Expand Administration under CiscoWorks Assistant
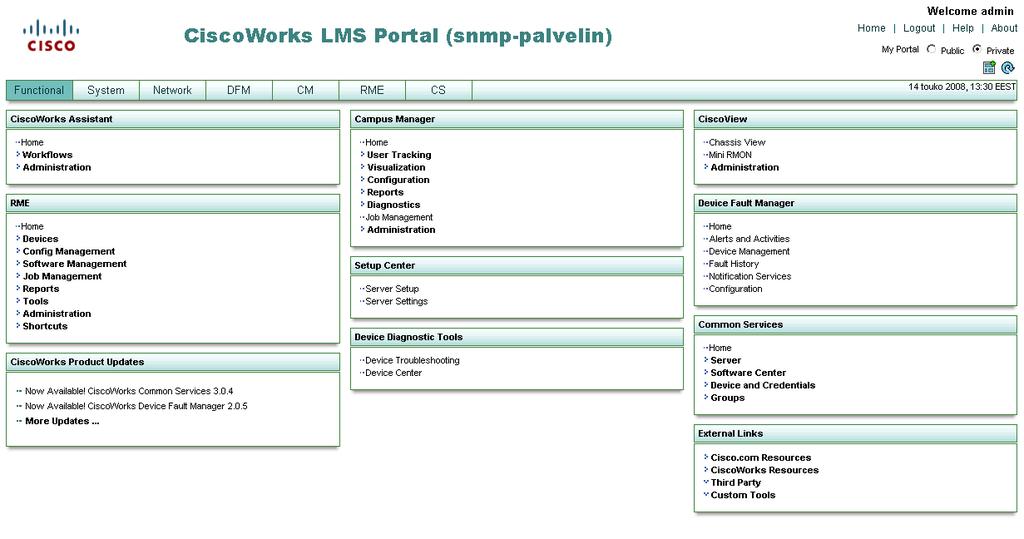Screen dimensions: 1024x539 pos(57,167)
